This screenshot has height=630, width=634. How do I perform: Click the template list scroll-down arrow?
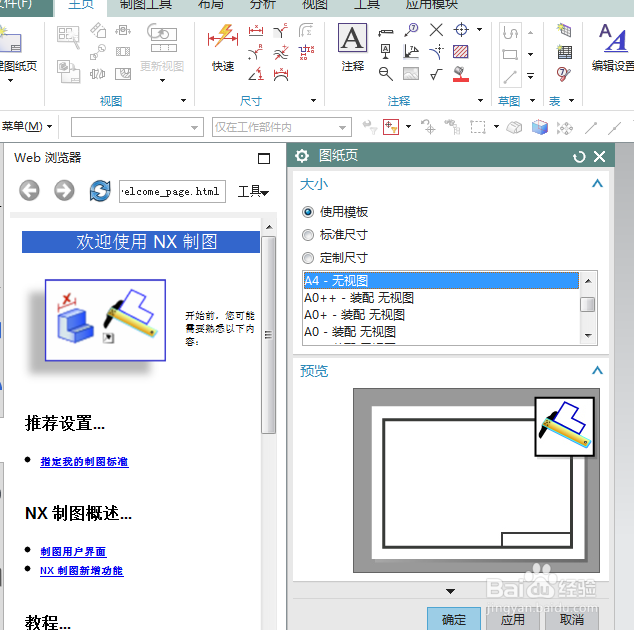[x=588, y=336]
